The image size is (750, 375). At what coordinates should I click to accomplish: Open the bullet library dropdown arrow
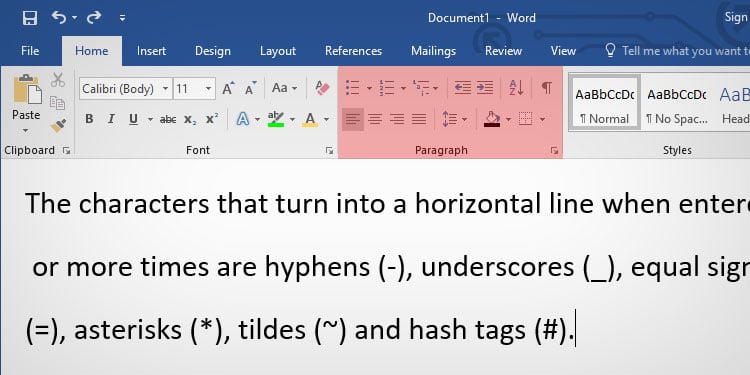369,88
